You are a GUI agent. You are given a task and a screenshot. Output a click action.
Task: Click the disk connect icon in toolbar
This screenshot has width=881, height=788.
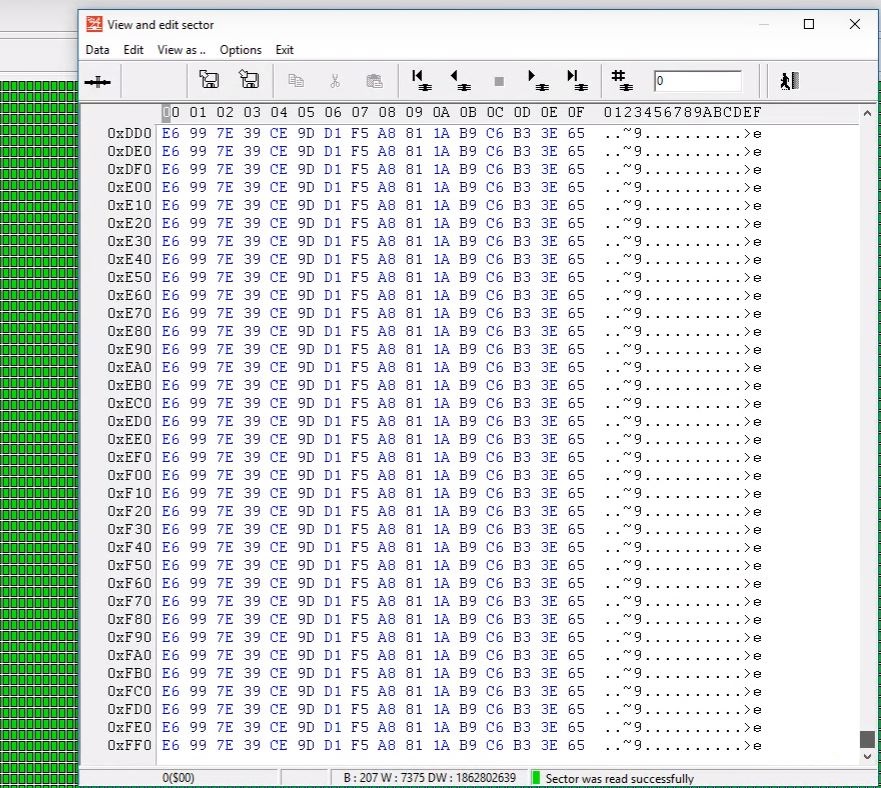pyautogui.click(x=98, y=82)
